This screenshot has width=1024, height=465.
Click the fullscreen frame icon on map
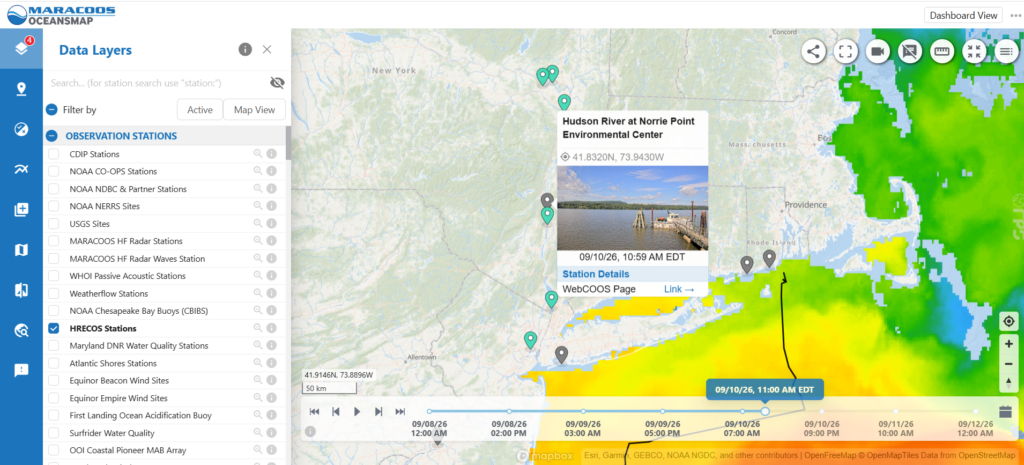[x=846, y=52]
